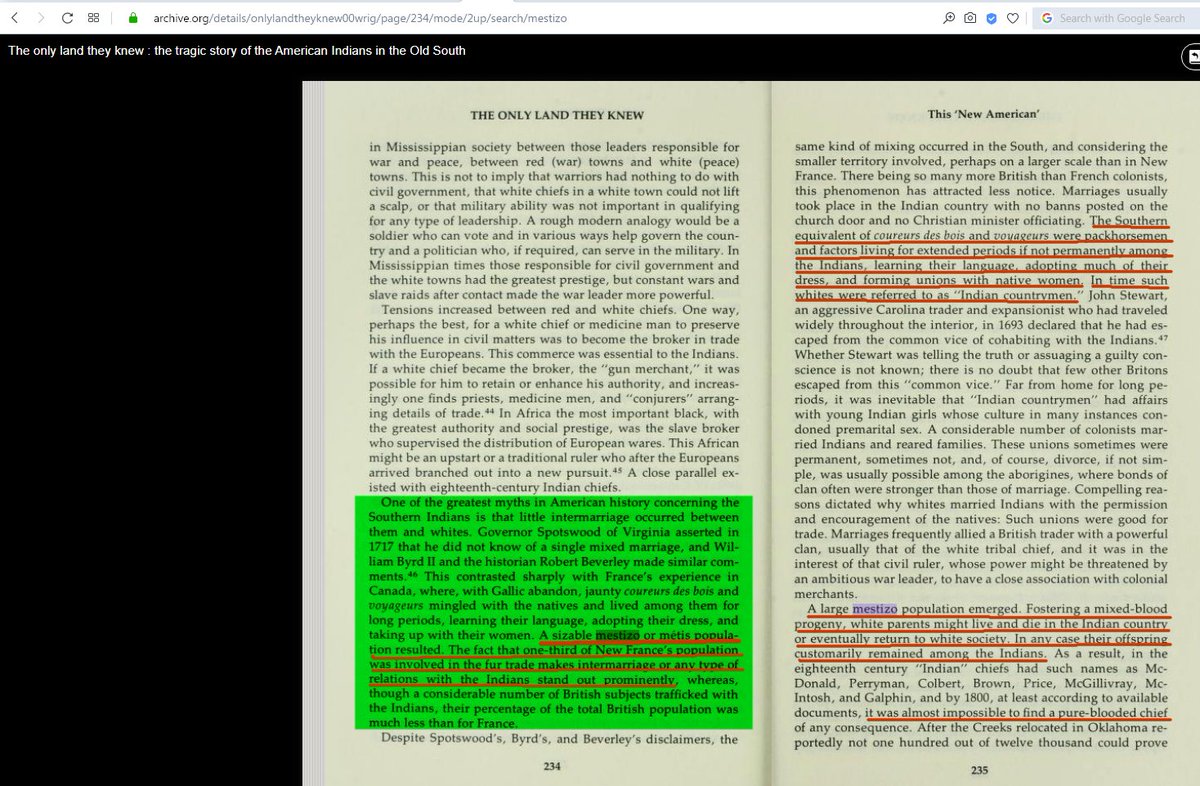Click the highlighted 'mestizo' on page 235
The height and width of the screenshot is (786, 1200).
click(x=876, y=609)
